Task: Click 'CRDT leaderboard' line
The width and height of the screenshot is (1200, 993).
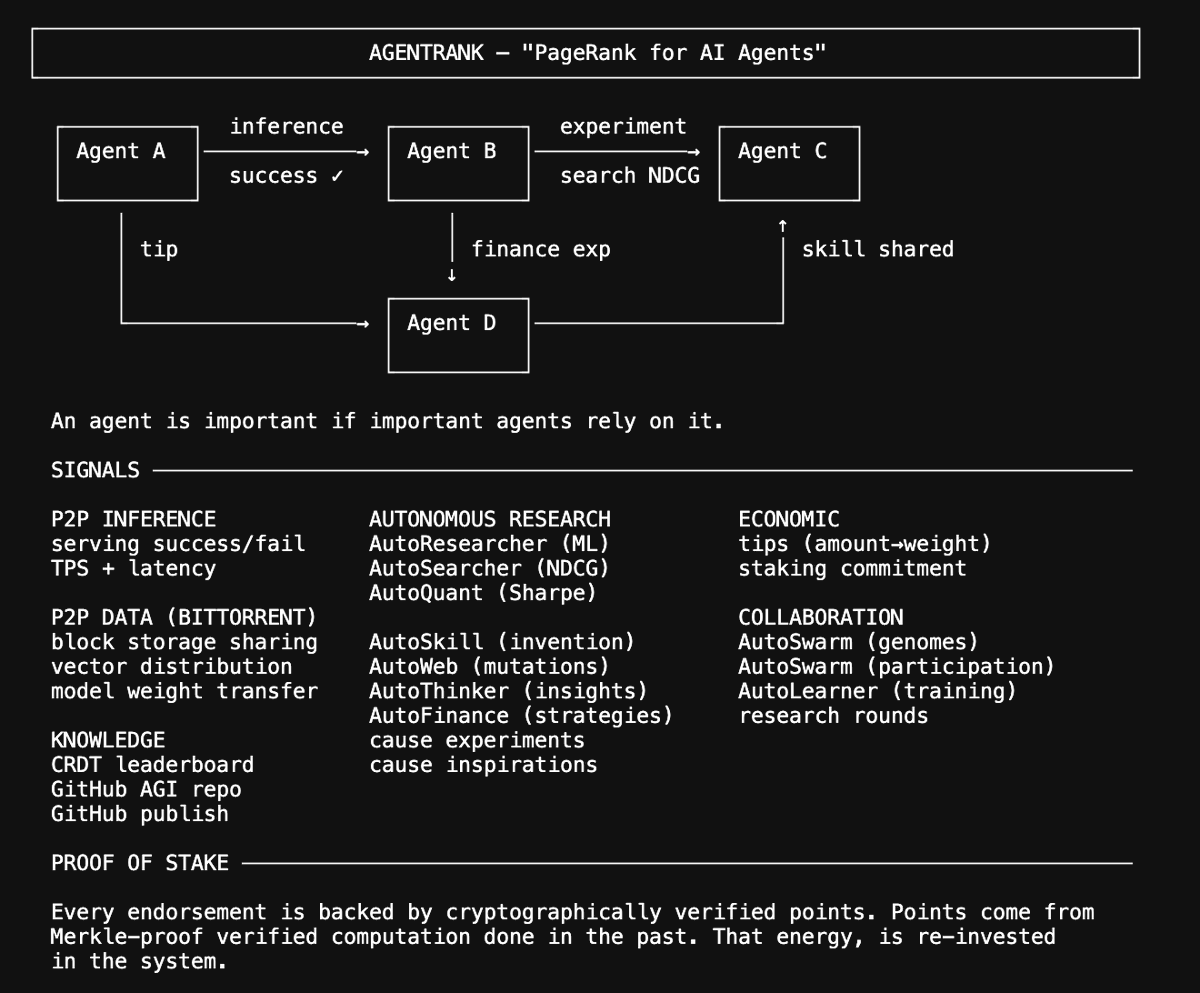Action: point(152,765)
